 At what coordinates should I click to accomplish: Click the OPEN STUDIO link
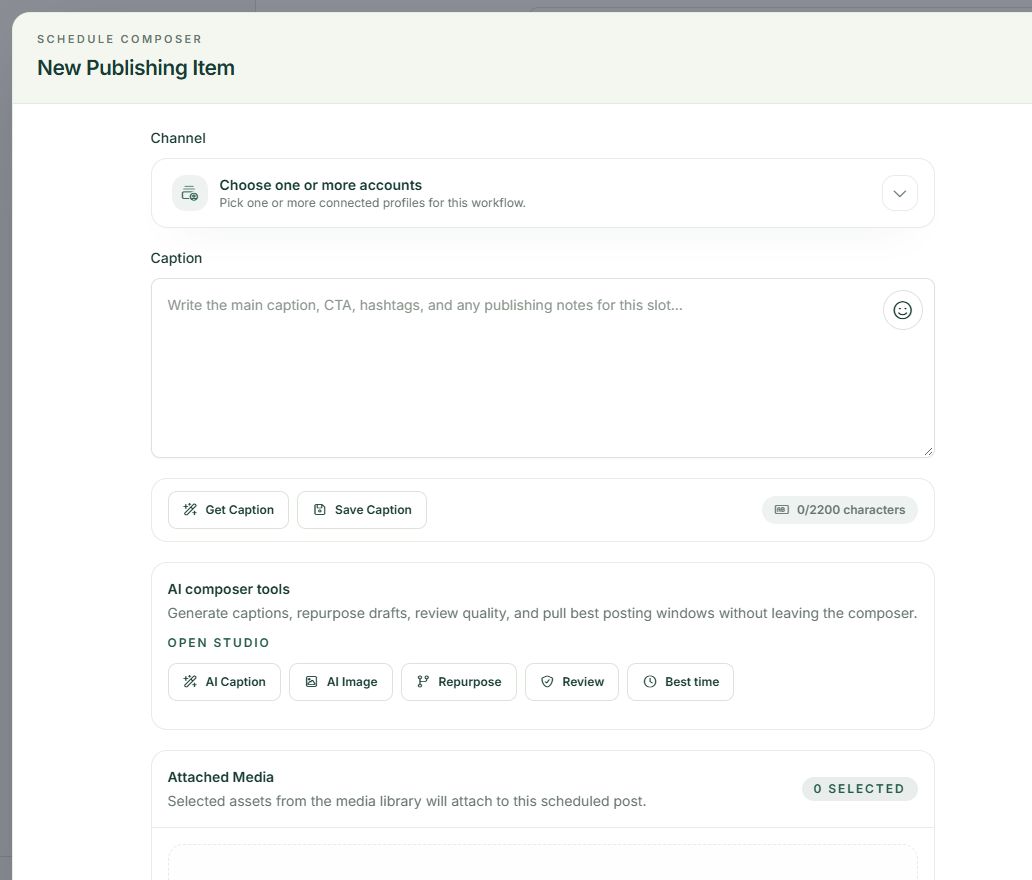(219, 642)
